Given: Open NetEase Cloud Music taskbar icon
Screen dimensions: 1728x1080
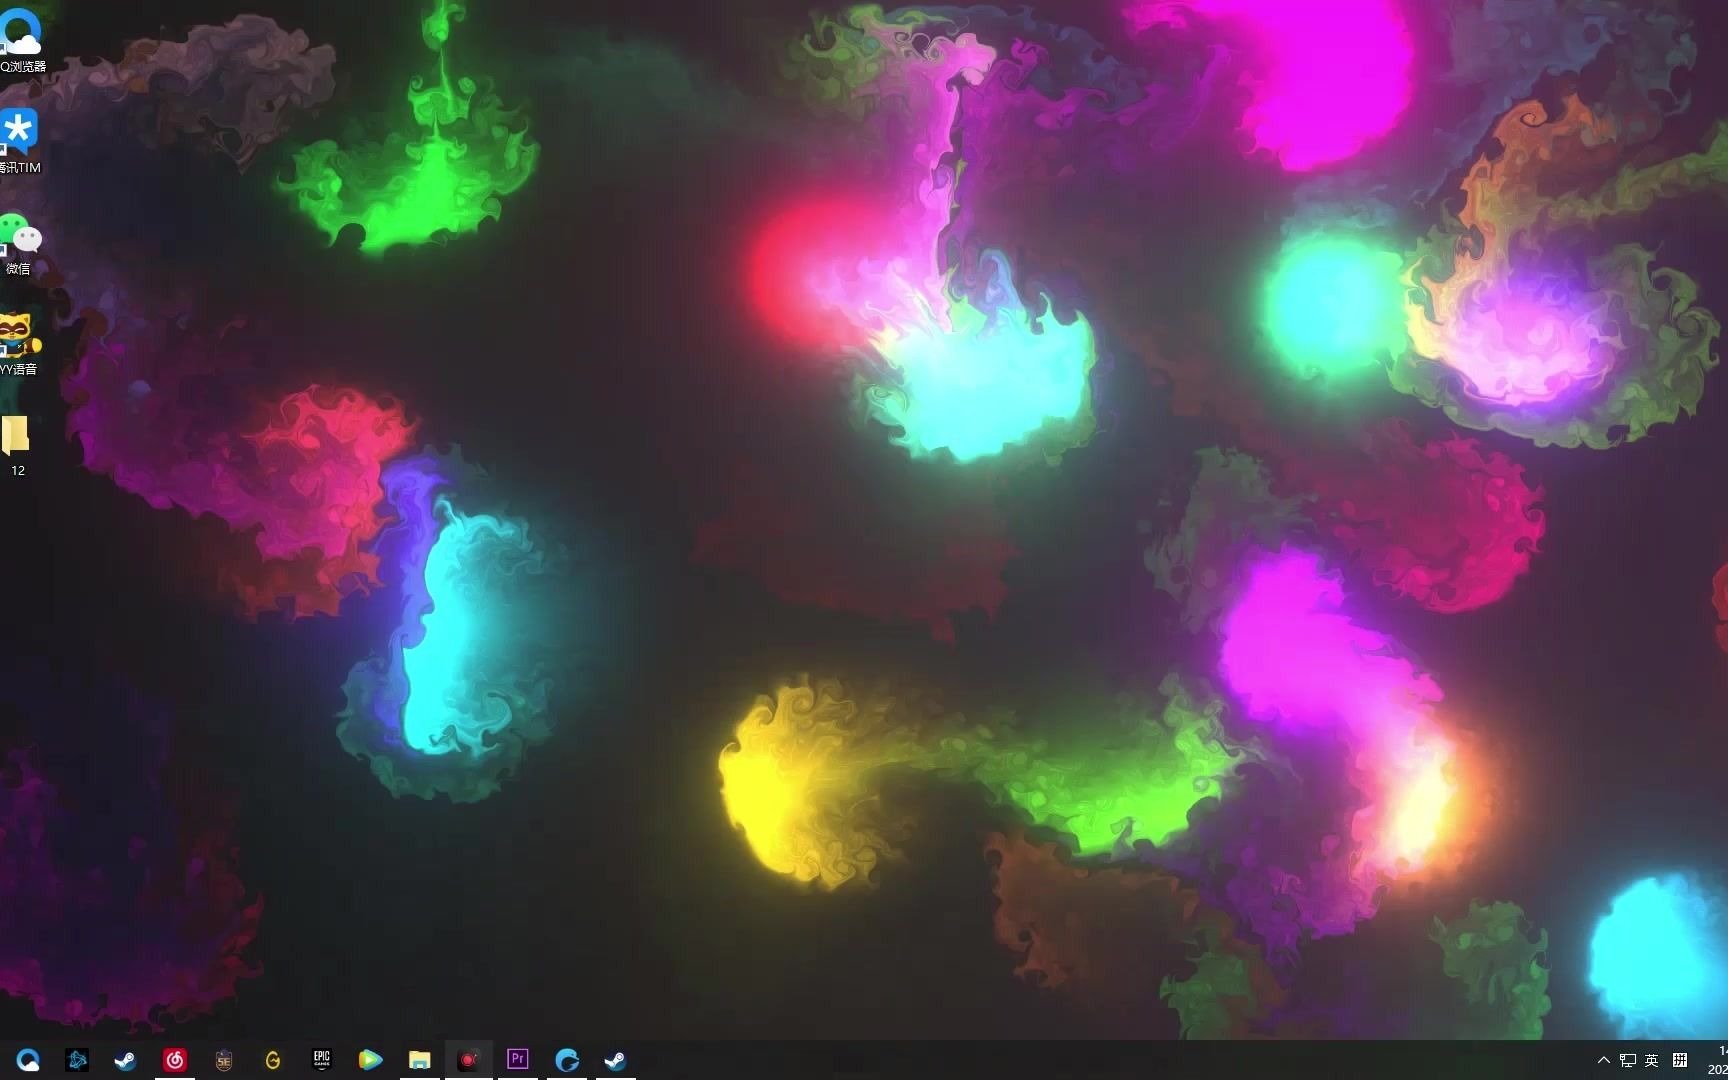Looking at the screenshot, I should click(175, 1060).
